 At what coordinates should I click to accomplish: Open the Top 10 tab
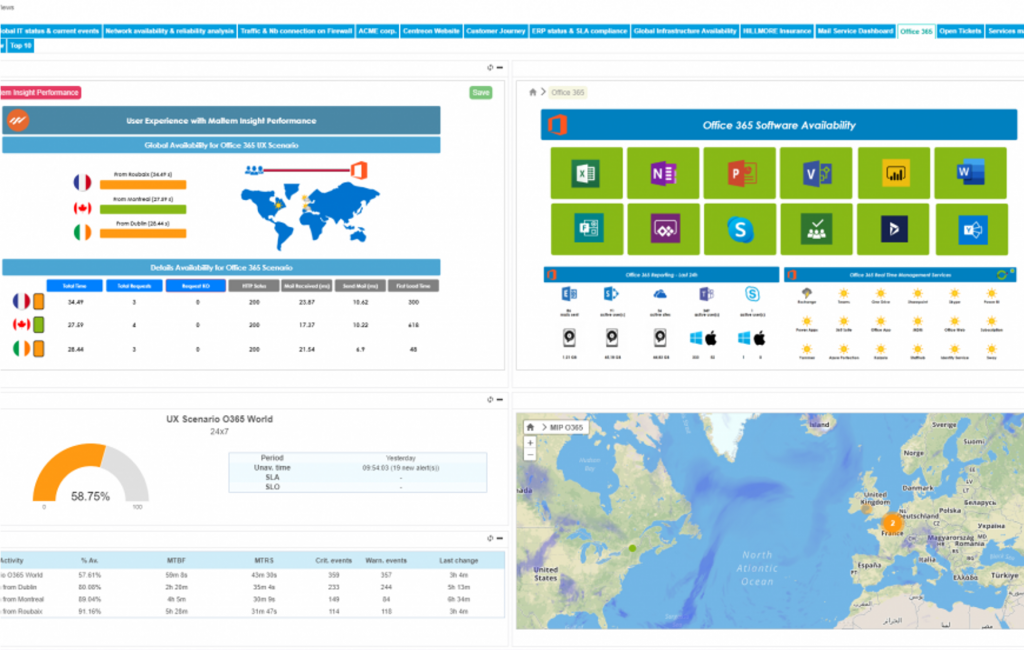tap(21, 46)
